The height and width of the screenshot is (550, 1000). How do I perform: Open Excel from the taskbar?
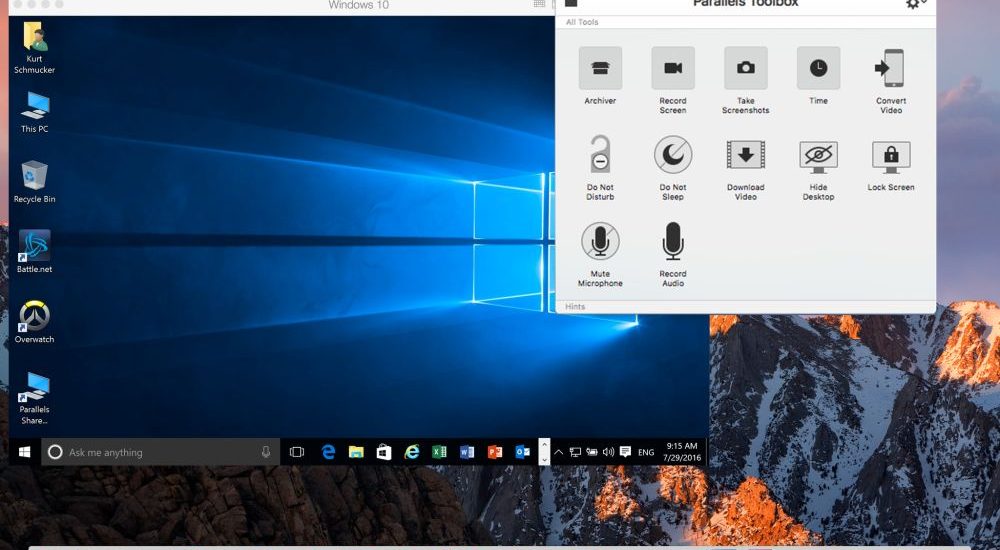pyautogui.click(x=439, y=452)
